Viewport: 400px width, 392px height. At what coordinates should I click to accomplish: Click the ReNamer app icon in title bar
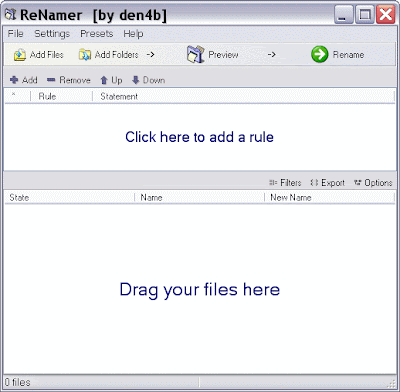10,15
